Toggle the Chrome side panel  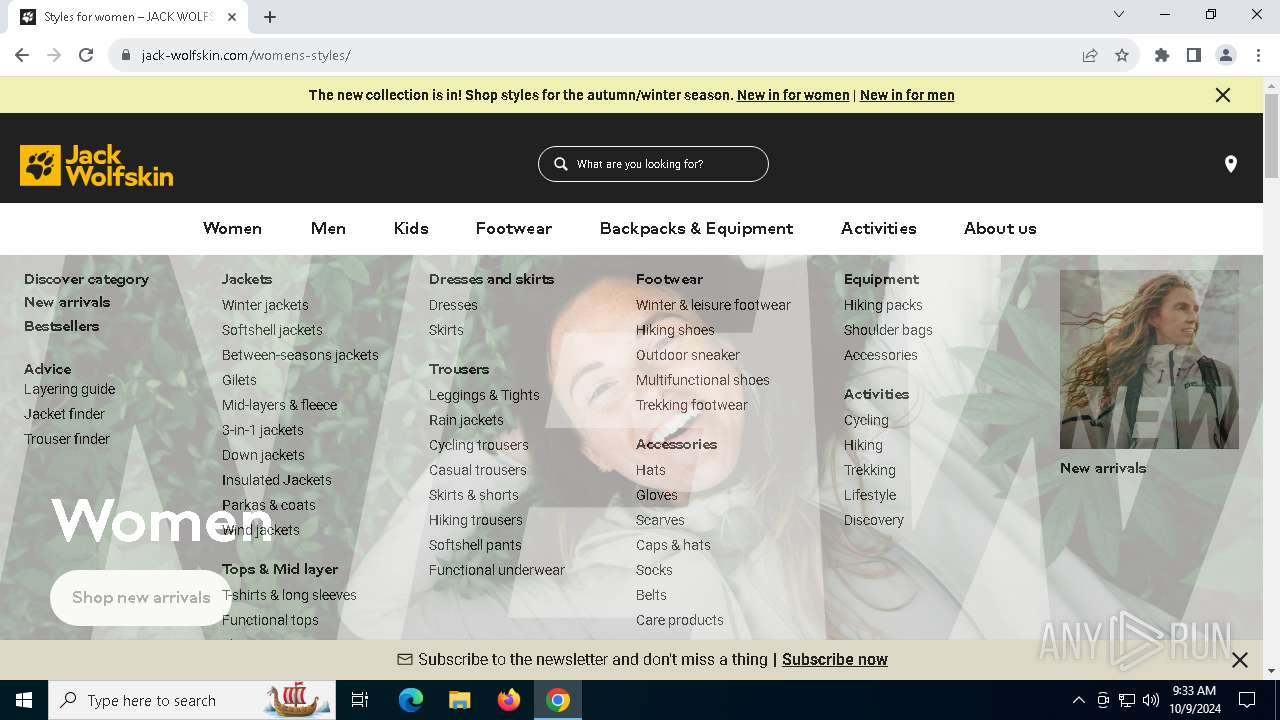click(1194, 55)
